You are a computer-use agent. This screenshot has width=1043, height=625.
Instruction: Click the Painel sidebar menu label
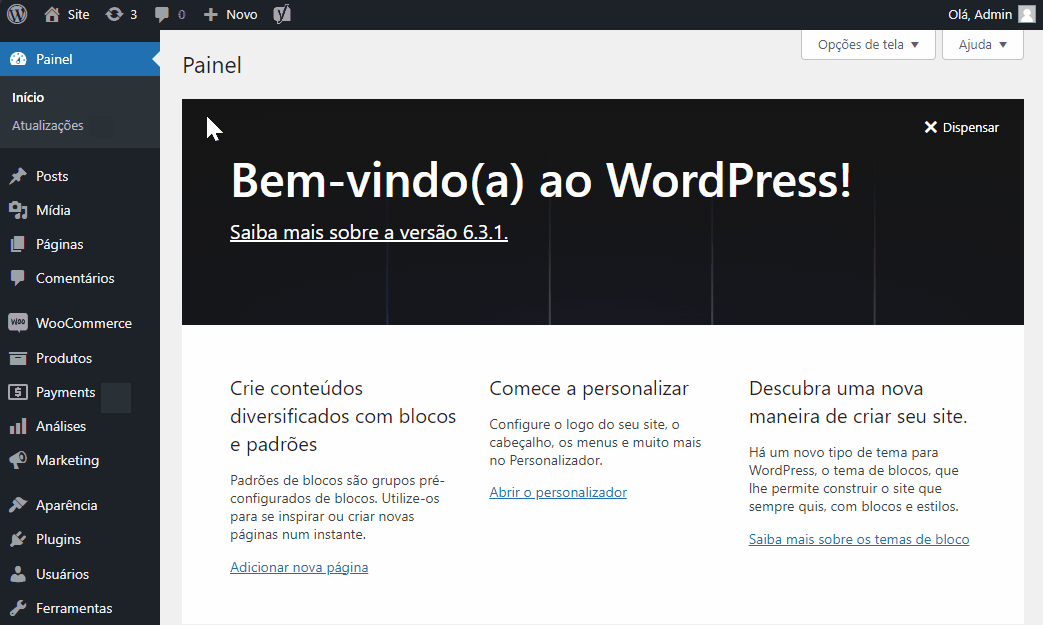coord(54,59)
